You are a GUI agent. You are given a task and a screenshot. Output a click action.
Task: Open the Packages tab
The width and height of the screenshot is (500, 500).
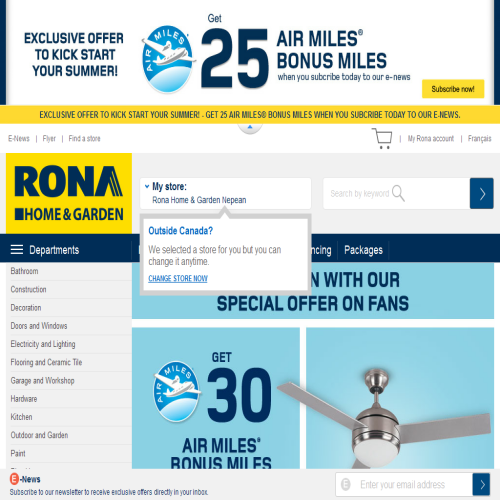[x=363, y=250]
